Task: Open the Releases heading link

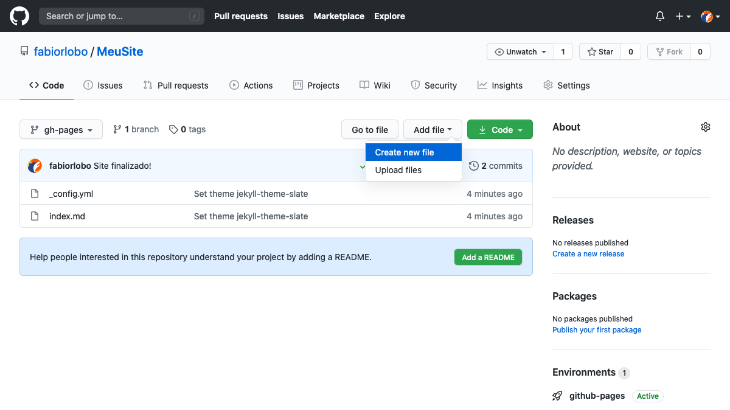Action: click(573, 220)
